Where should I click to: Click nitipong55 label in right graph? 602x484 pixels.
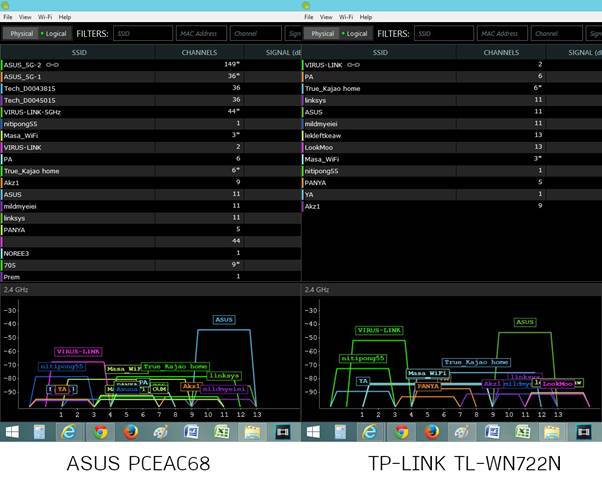(x=363, y=358)
